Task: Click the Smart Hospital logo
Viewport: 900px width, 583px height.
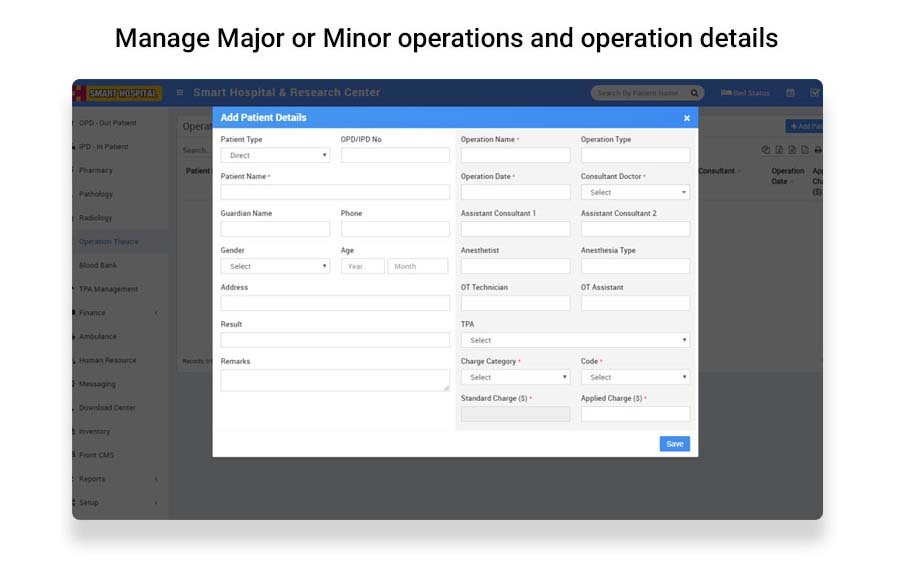Action: pos(120,93)
